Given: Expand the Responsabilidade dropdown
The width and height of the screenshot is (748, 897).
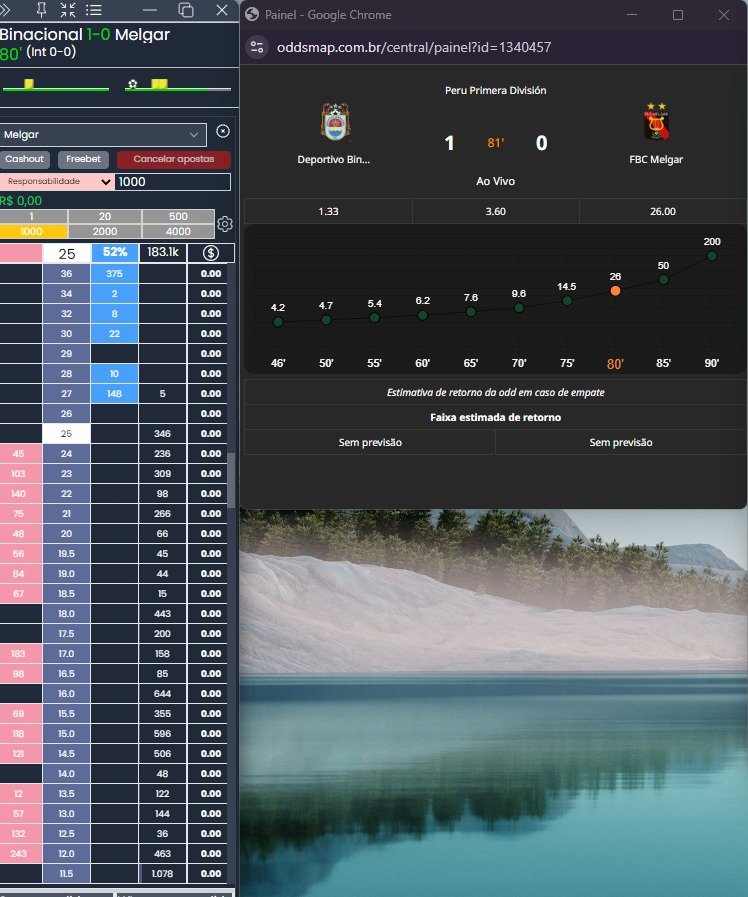Looking at the screenshot, I should click(58, 182).
